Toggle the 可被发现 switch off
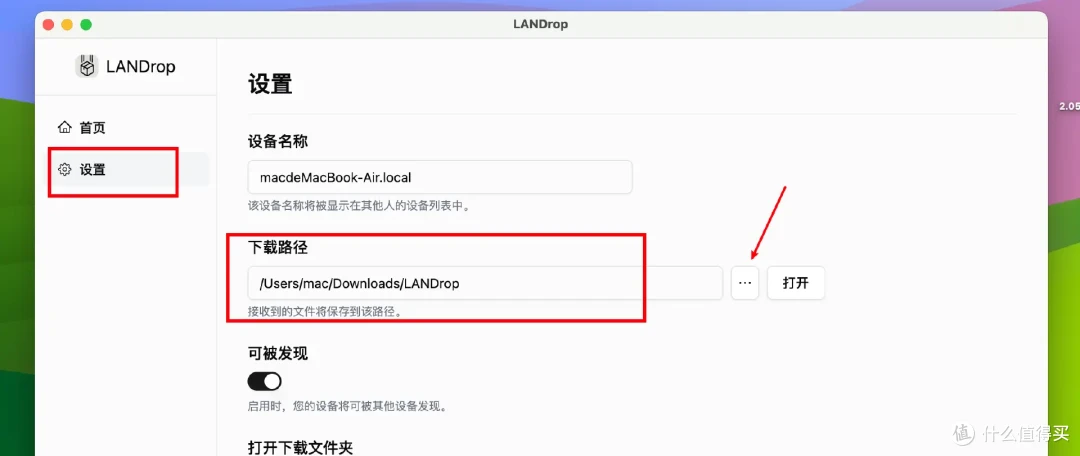This screenshot has width=1080, height=456. [264, 381]
